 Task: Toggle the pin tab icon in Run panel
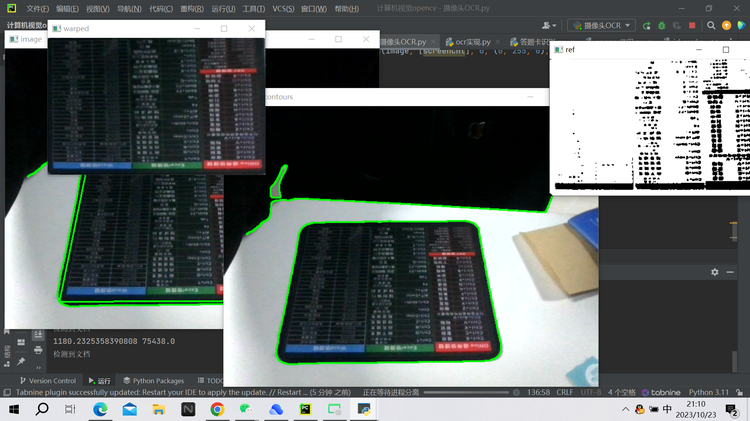click(x=21, y=362)
